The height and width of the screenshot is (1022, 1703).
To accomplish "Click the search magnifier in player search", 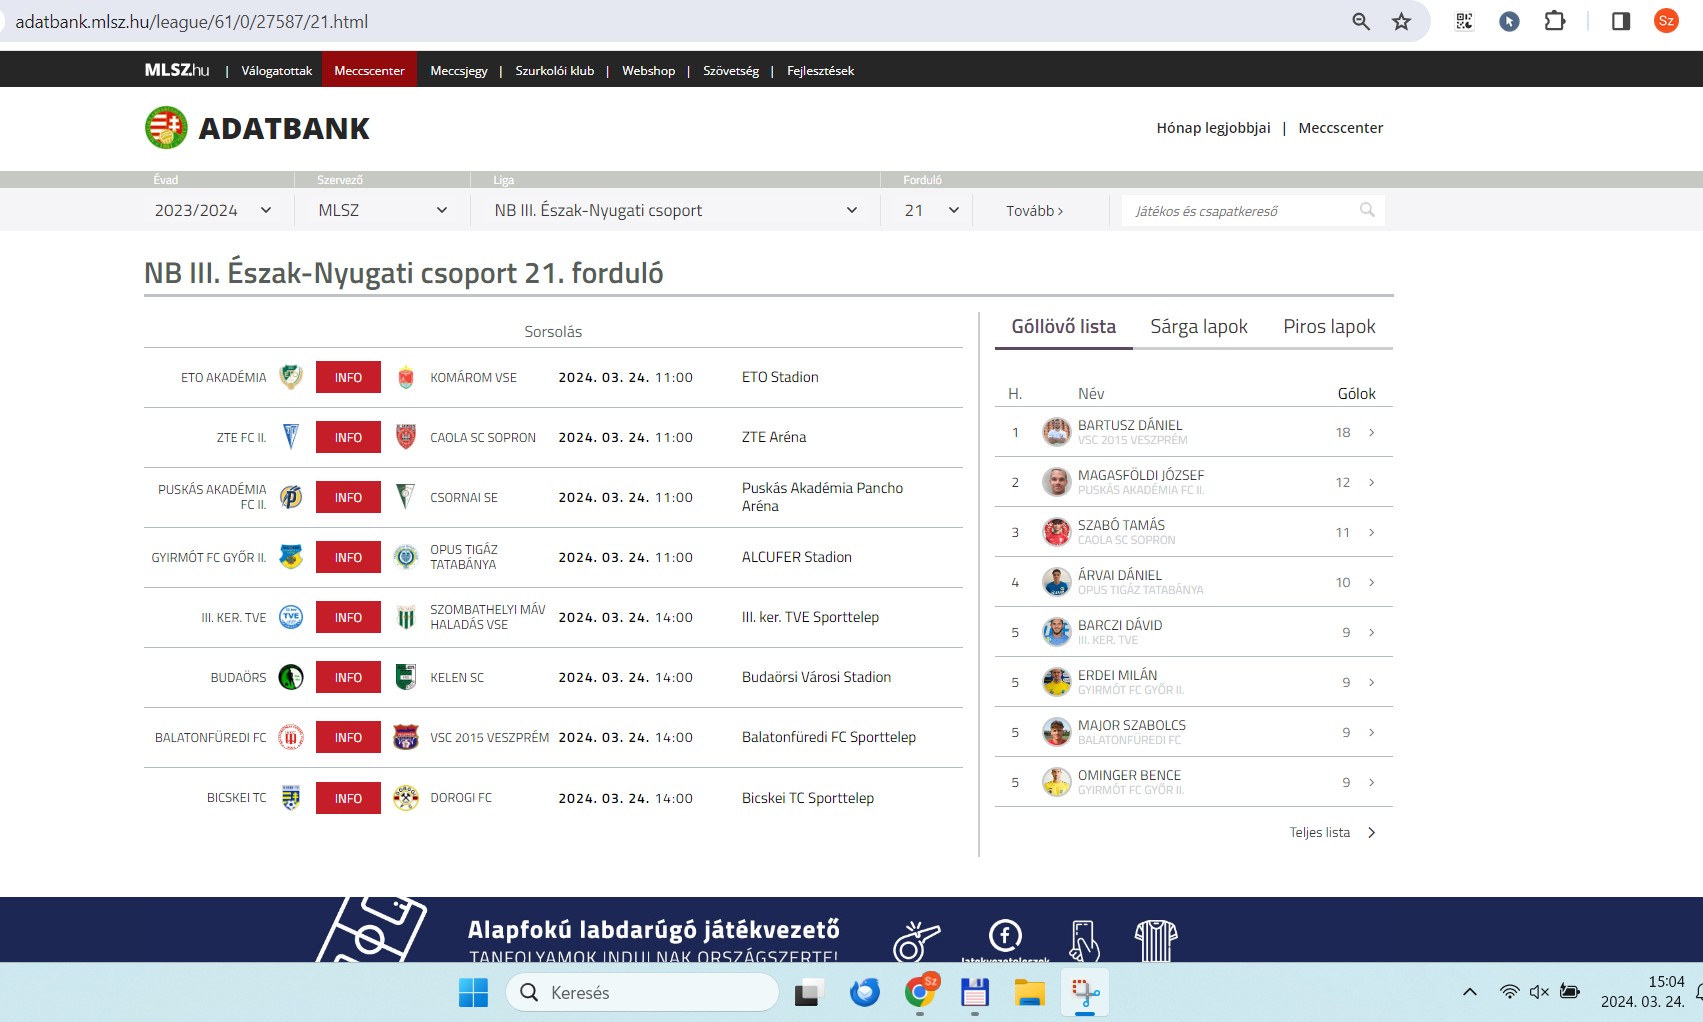I will pyautogui.click(x=1367, y=210).
